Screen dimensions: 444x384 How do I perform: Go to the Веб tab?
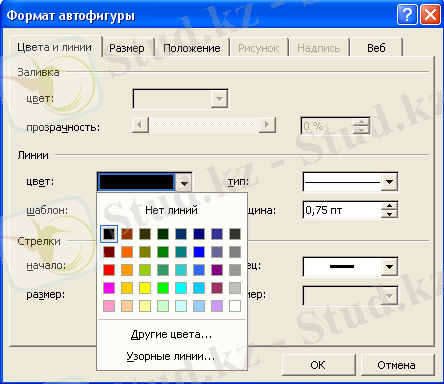(x=376, y=48)
